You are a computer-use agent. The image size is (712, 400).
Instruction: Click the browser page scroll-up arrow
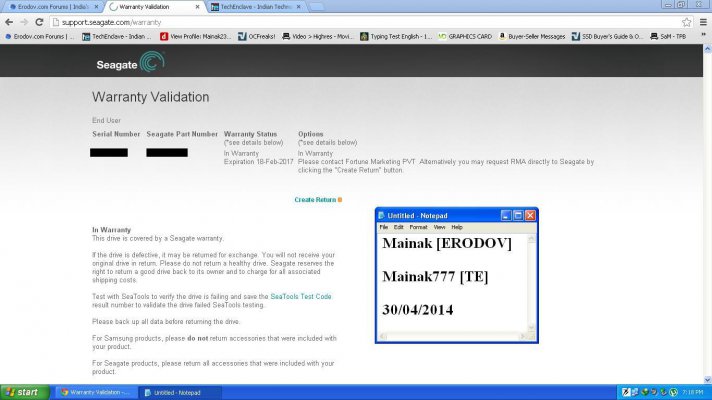click(x=707, y=49)
